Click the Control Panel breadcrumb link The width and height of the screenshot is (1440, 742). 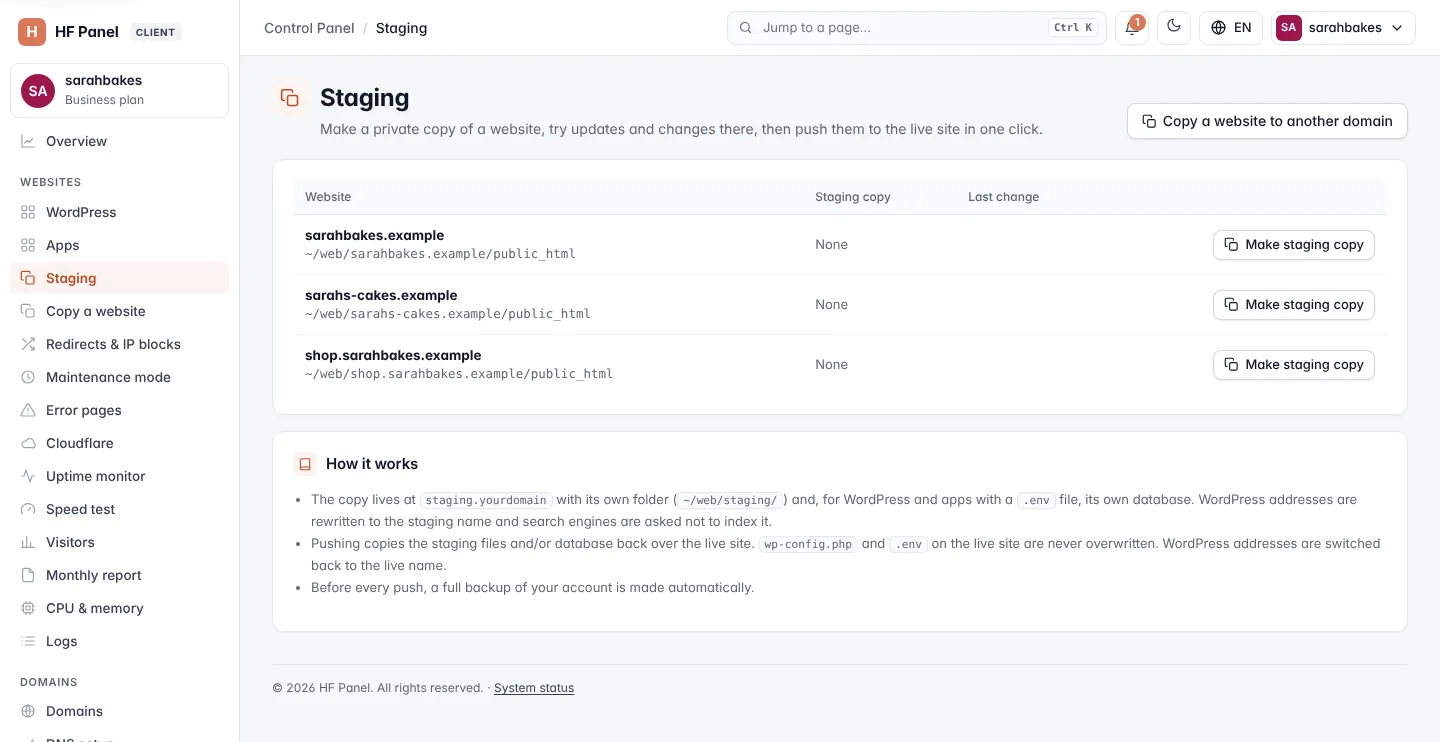coord(309,28)
